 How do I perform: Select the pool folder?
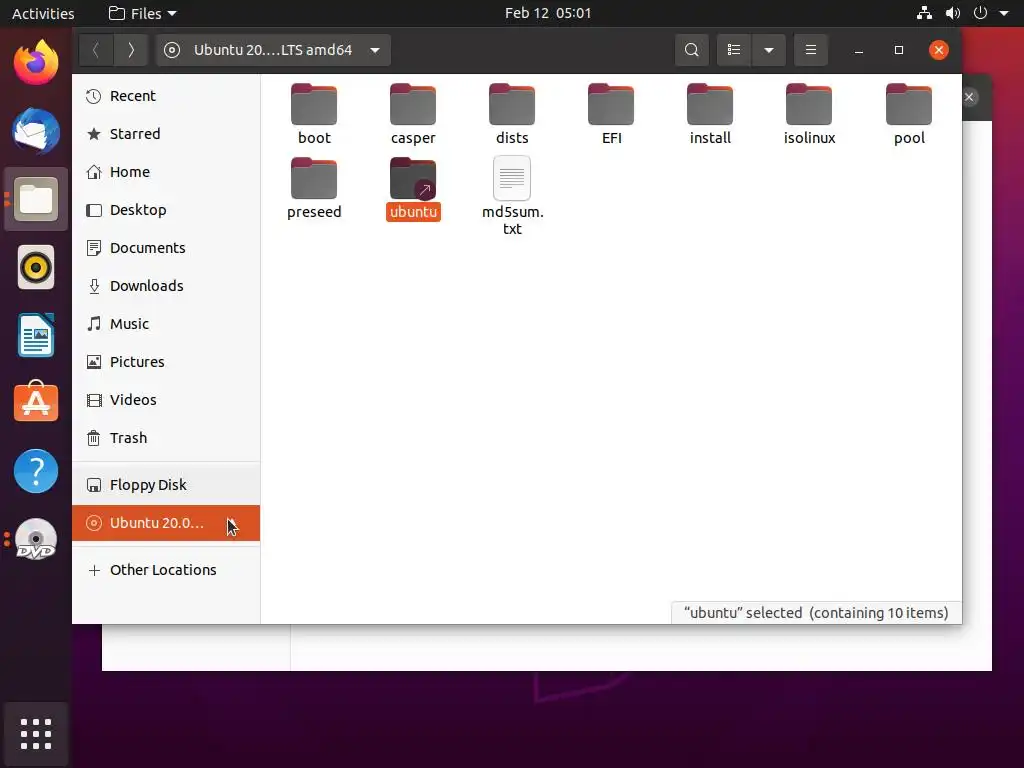[x=909, y=114]
